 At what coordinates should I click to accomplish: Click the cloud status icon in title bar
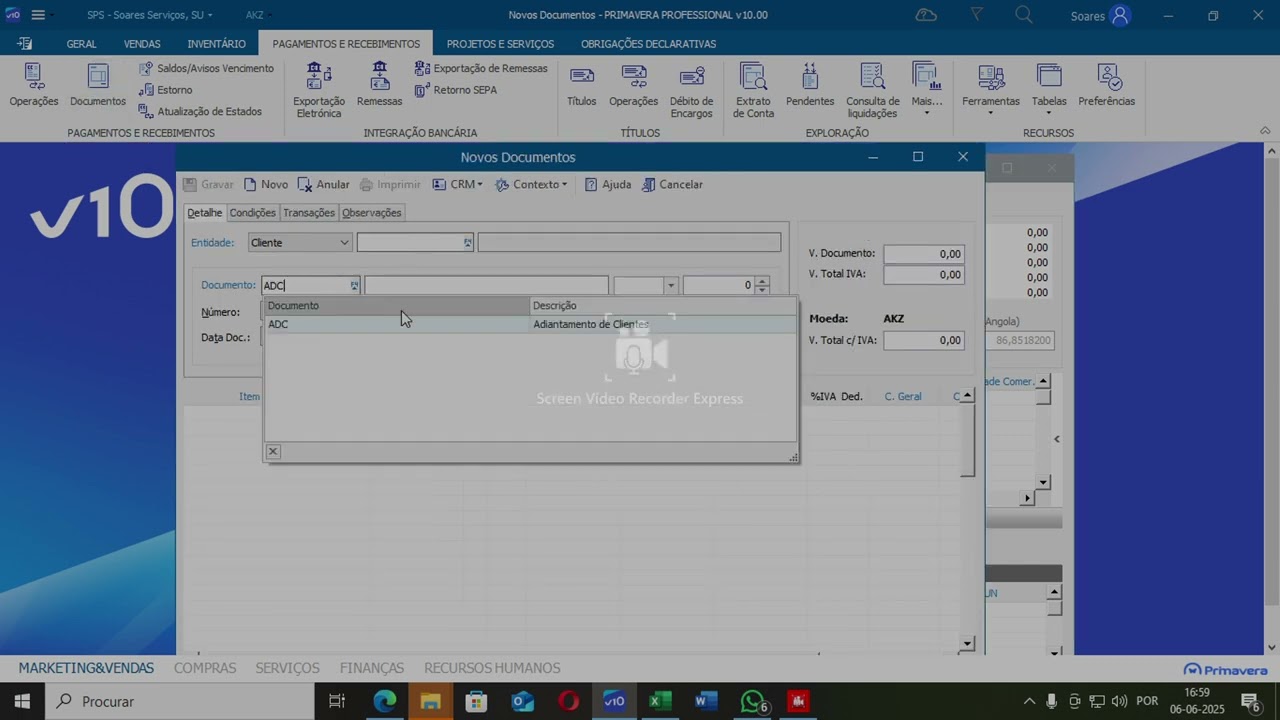click(x=926, y=15)
